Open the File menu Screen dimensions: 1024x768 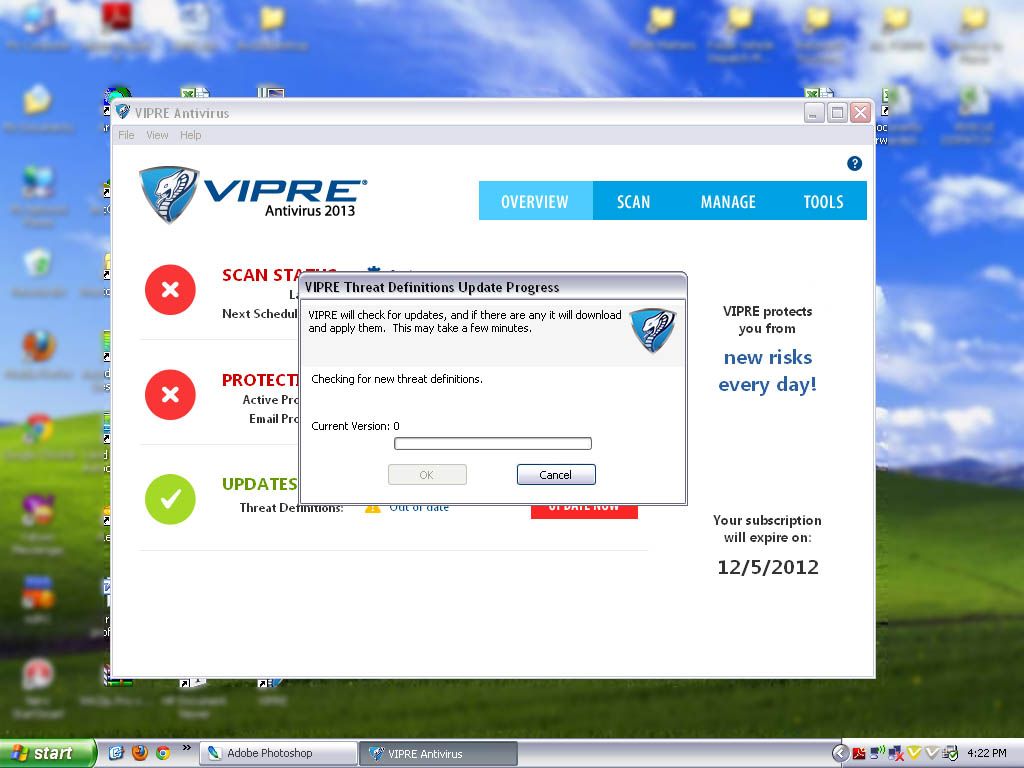[126, 135]
